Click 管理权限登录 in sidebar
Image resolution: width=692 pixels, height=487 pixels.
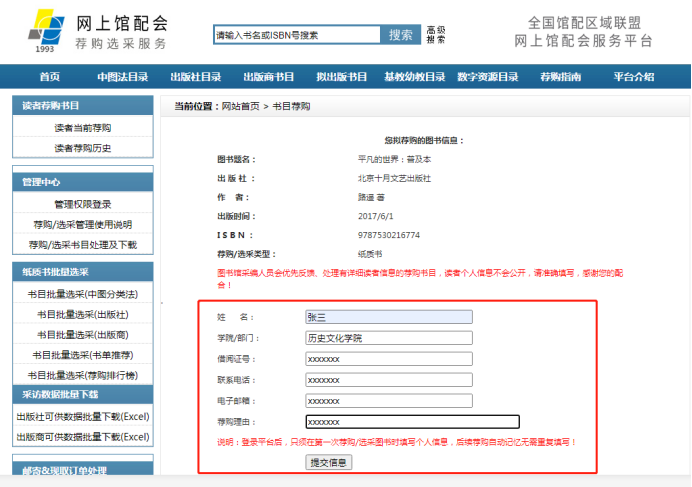[83, 204]
